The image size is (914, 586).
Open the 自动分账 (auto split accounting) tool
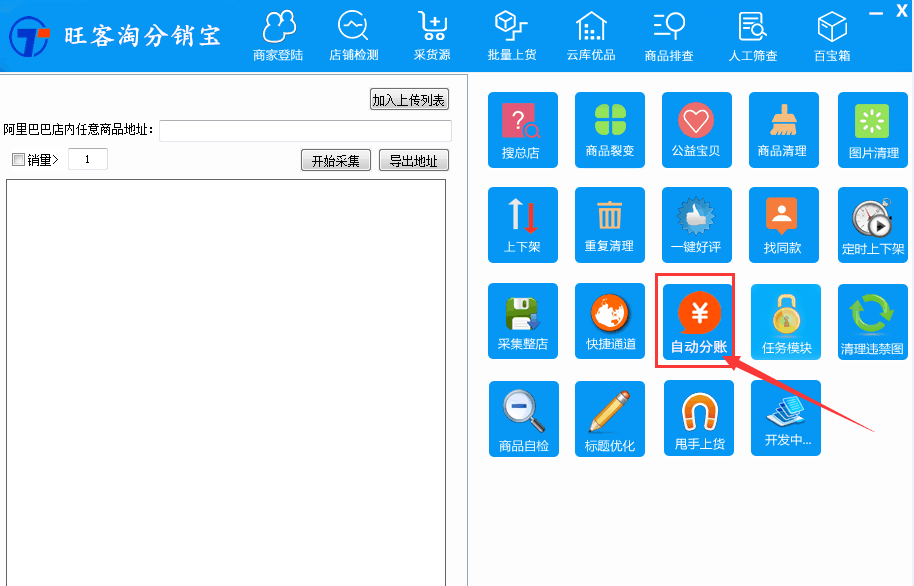(696, 320)
